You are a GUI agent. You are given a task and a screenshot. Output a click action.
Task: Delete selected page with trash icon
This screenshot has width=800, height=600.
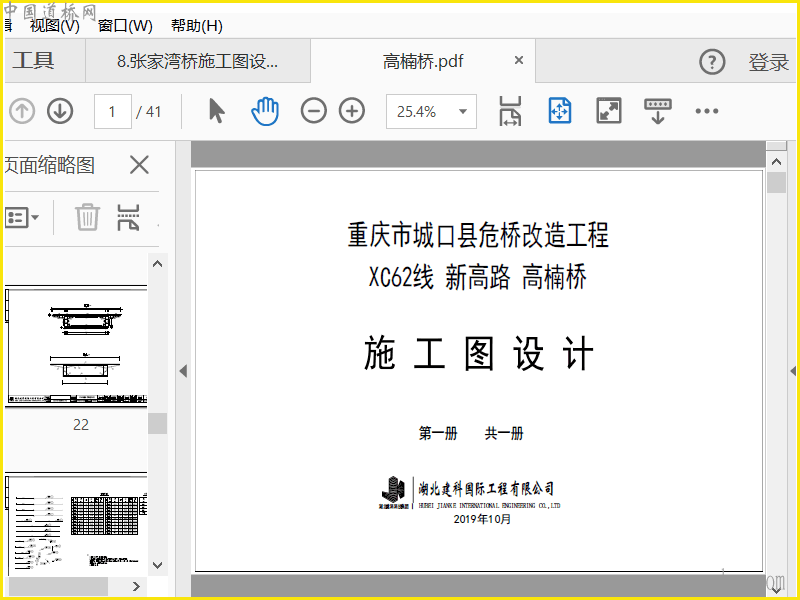pos(88,217)
